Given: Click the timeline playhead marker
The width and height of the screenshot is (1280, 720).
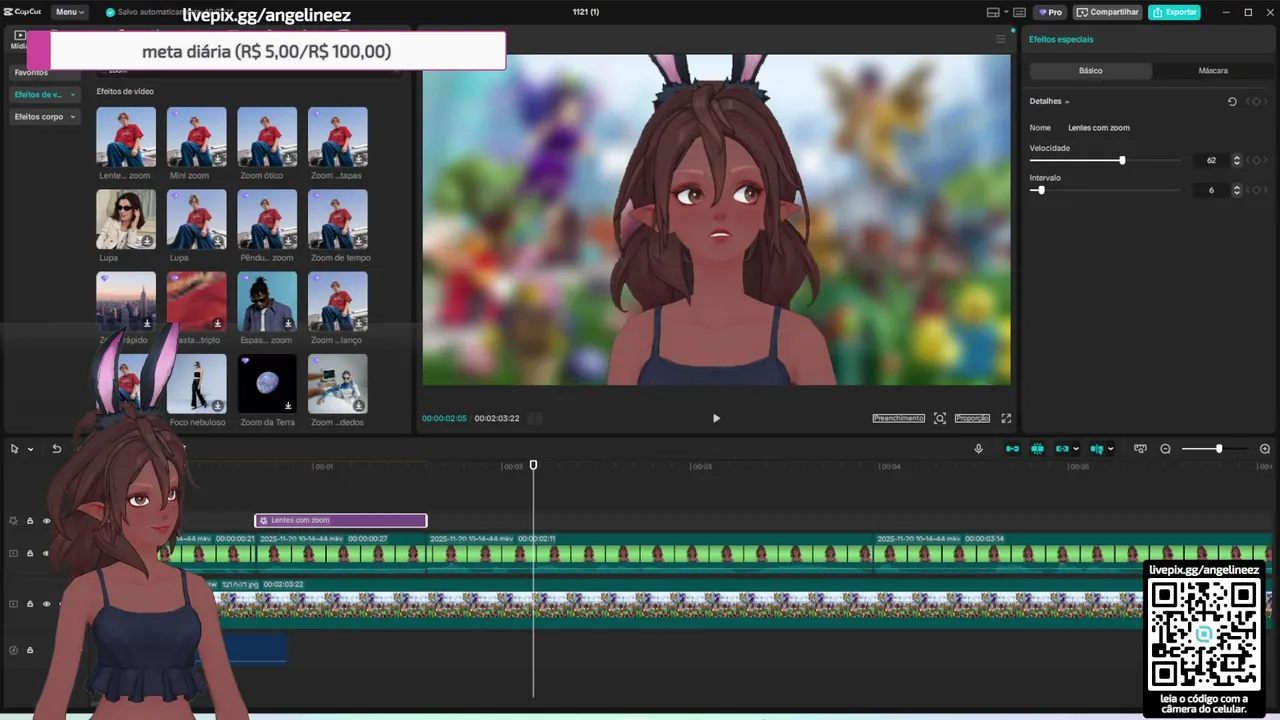Looking at the screenshot, I should (x=533, y=465).
